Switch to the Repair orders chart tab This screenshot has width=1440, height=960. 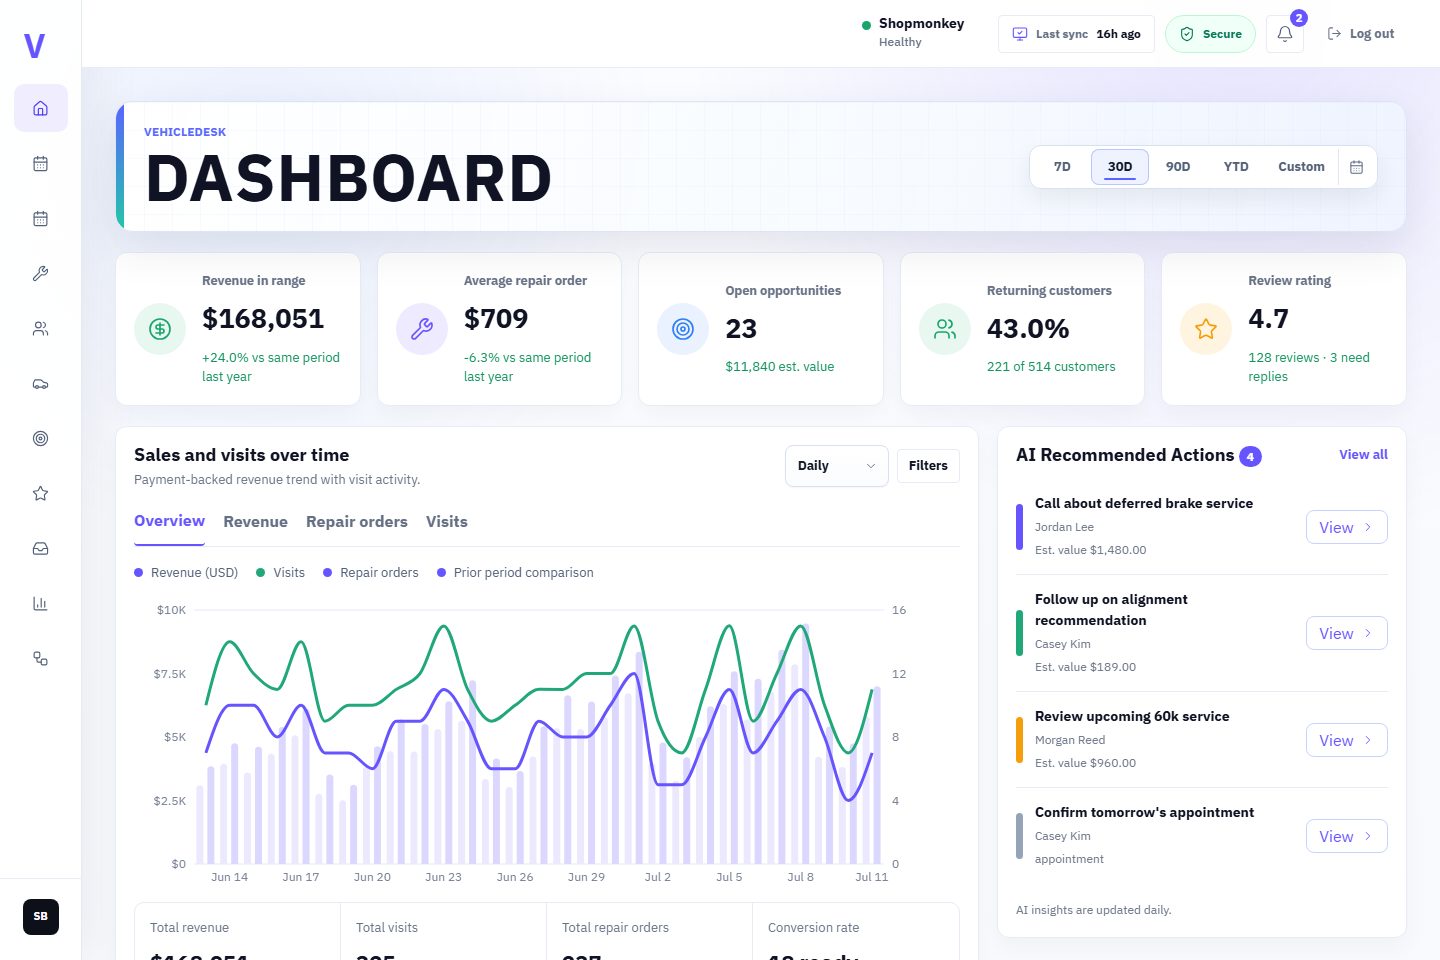click(x=357, y=522)
